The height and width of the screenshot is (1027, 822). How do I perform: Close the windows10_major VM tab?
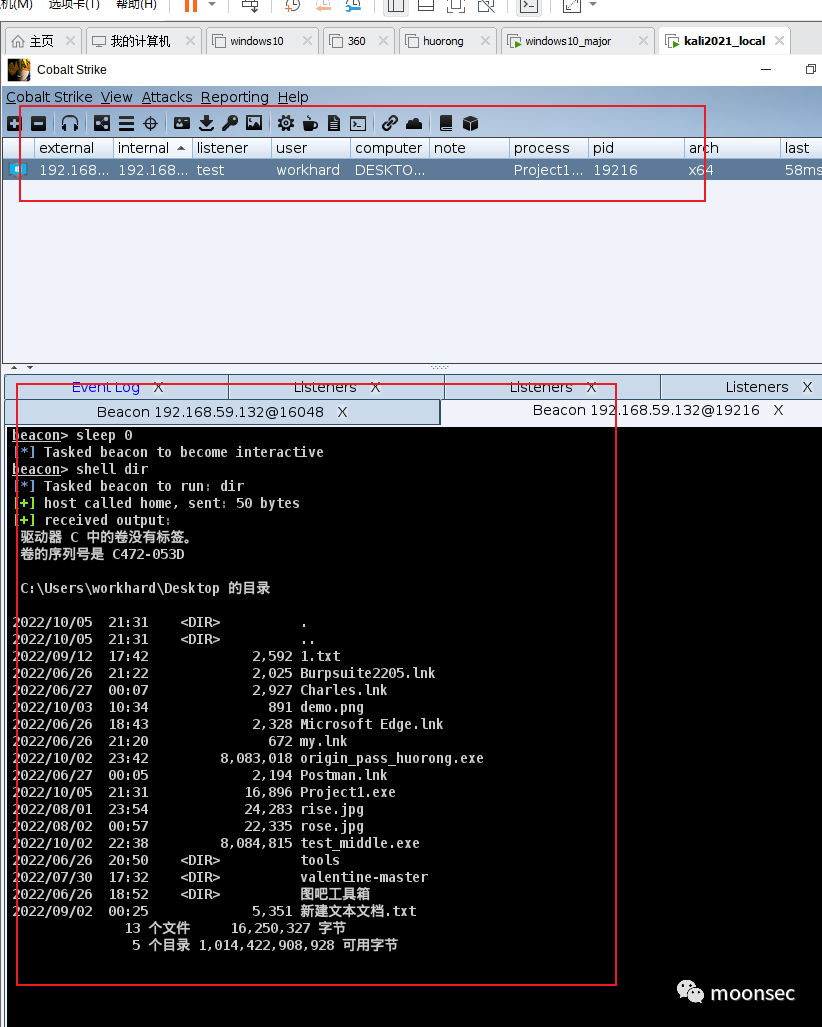pyautogui.click(x=643, y=41)
